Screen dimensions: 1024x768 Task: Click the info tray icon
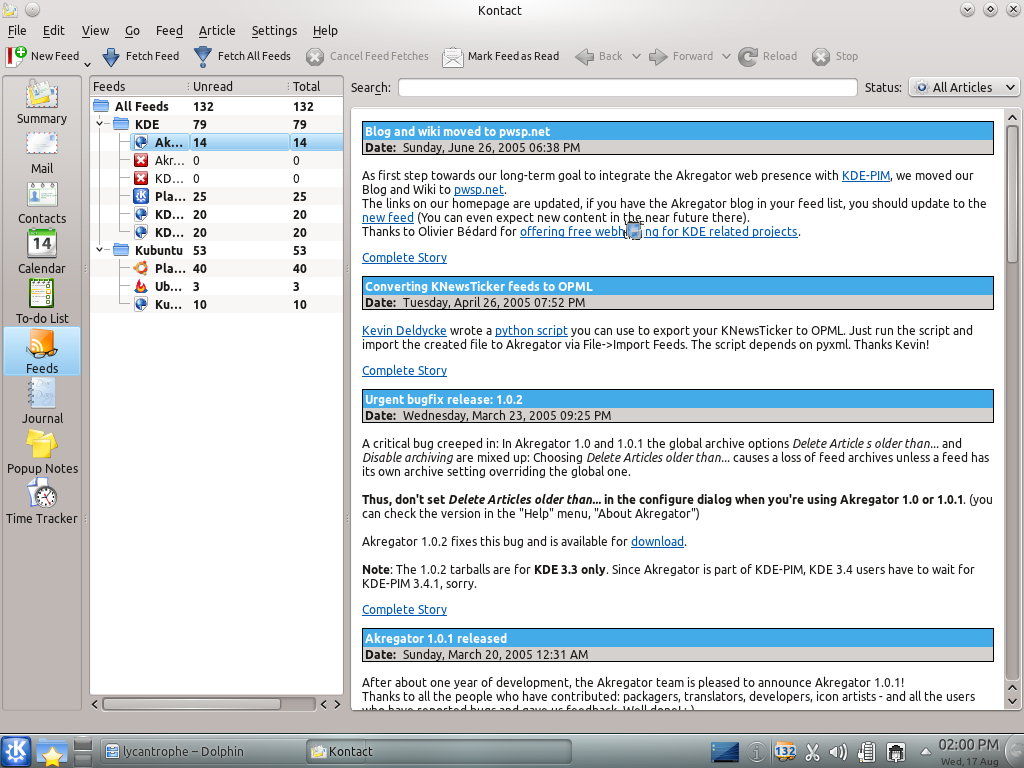(x=756, y=752)
